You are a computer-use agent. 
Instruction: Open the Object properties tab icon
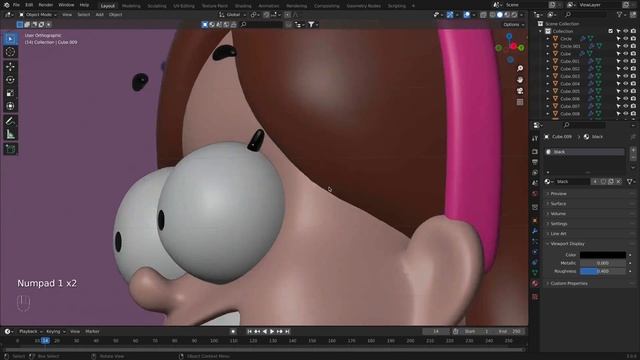(535, 220)
